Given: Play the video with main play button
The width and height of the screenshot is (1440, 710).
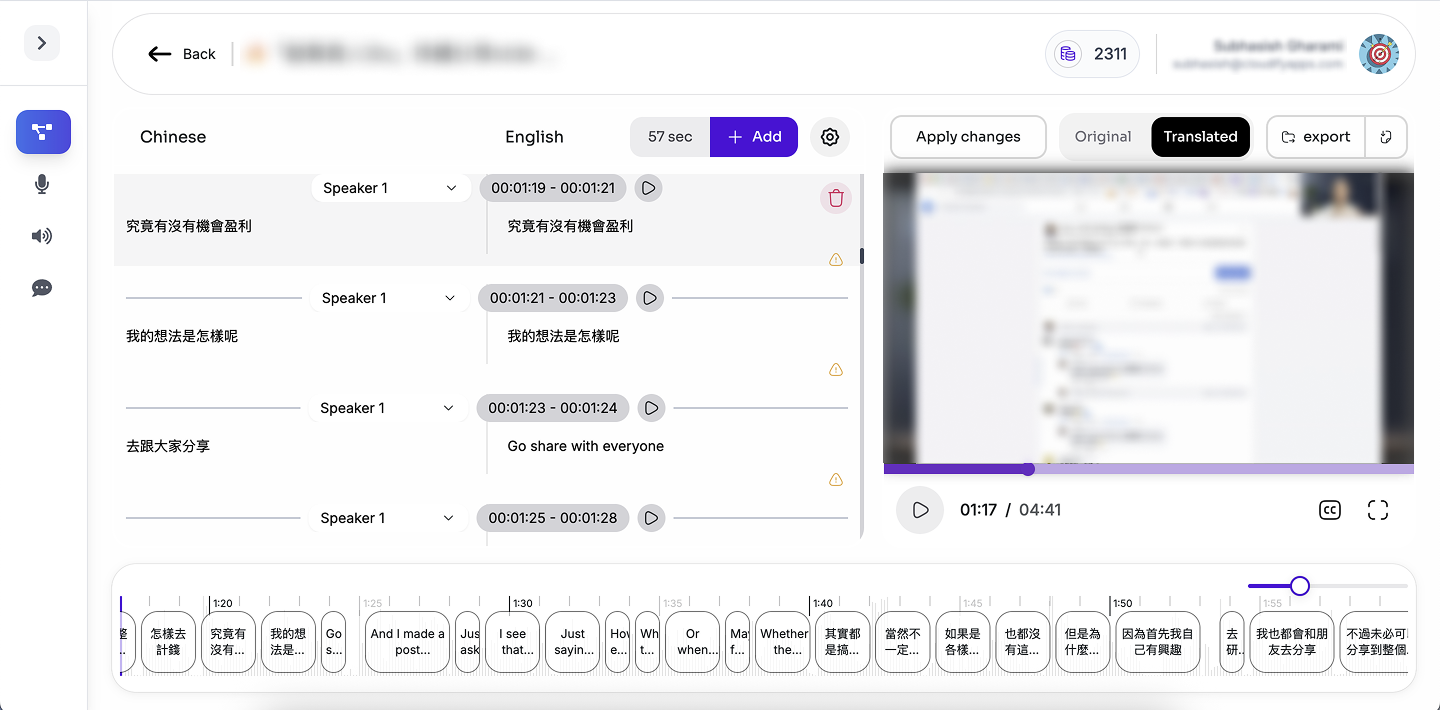Looking at the screenshot, I should point(920,510).
